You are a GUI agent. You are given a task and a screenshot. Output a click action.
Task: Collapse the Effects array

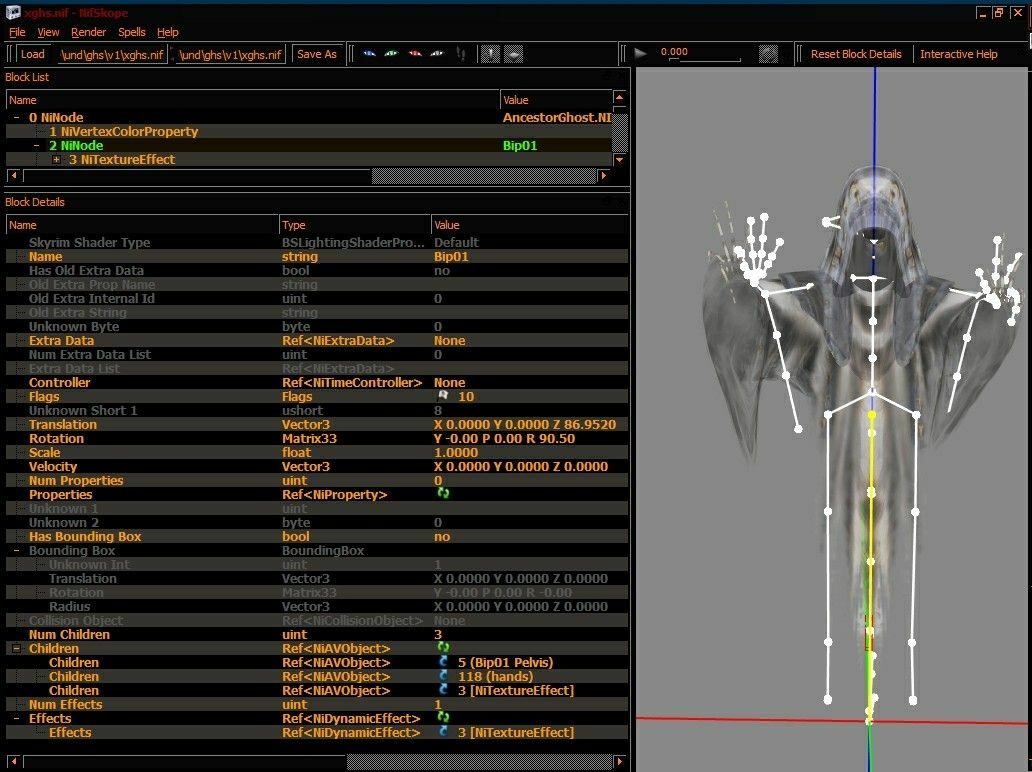click(16, 718)
